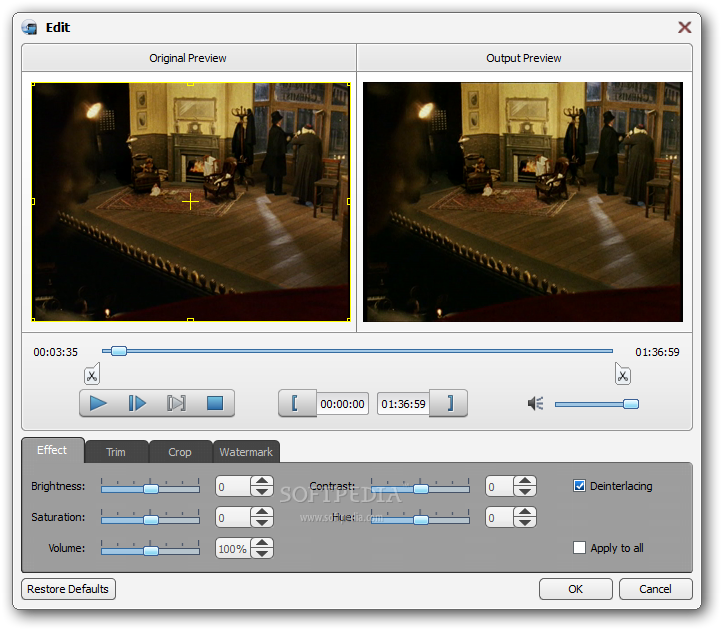Click the Hue slider thumb
This screenshot has height=630, width=722.
coord(421,519)
